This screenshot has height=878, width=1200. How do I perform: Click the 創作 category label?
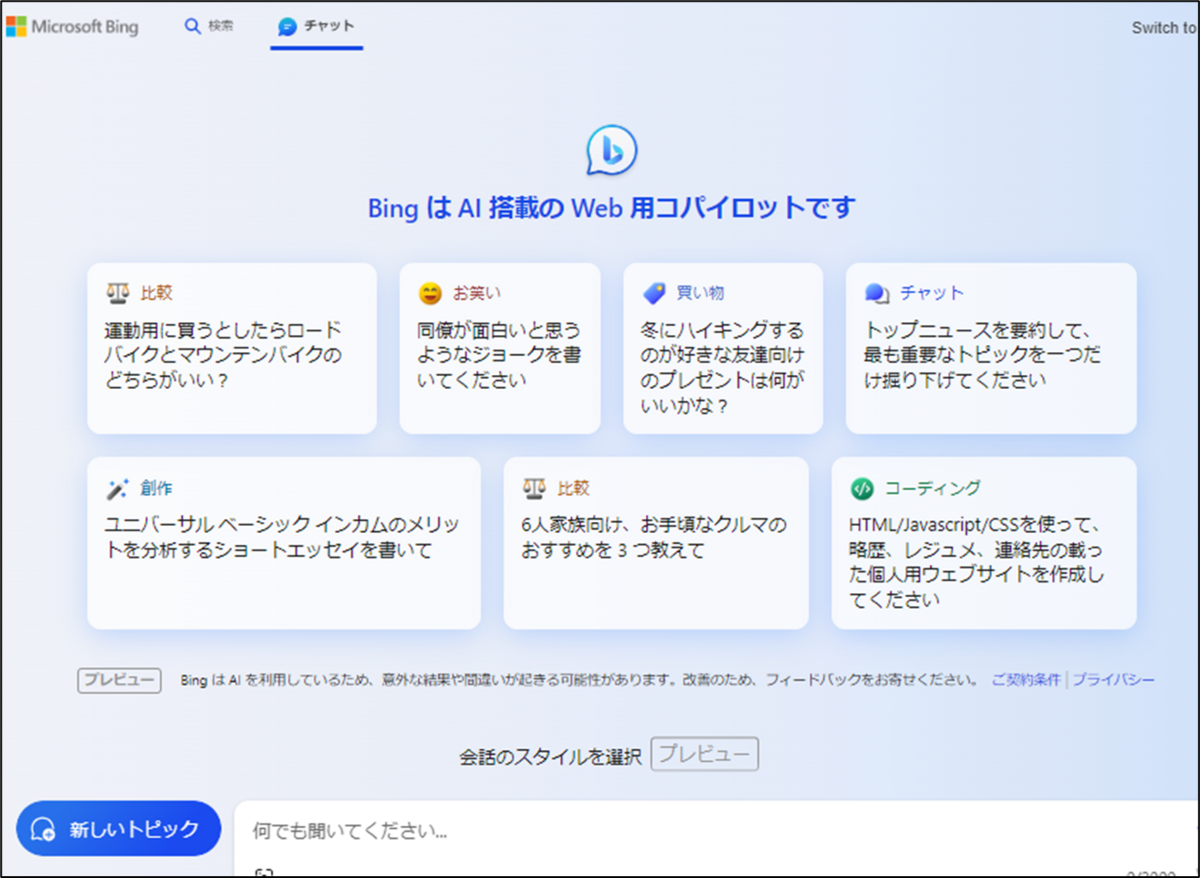tap(156, 489)
